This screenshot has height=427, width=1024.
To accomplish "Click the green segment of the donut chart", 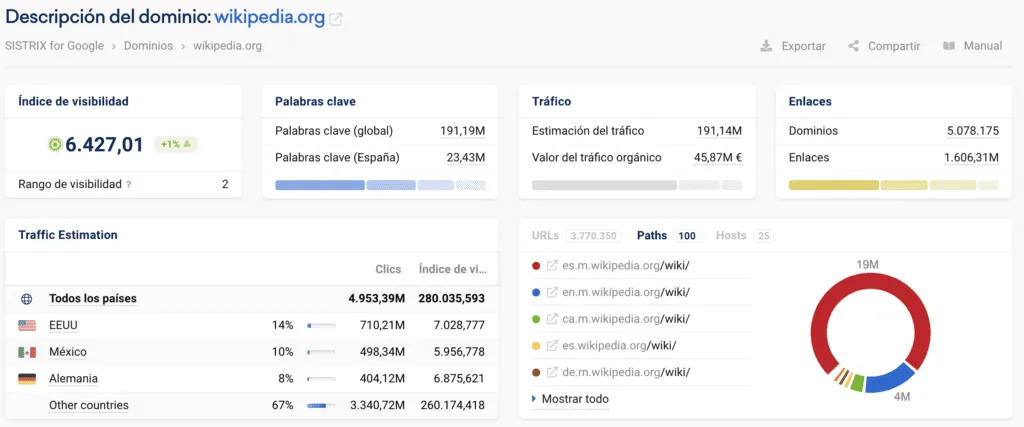I will point(857,383).
